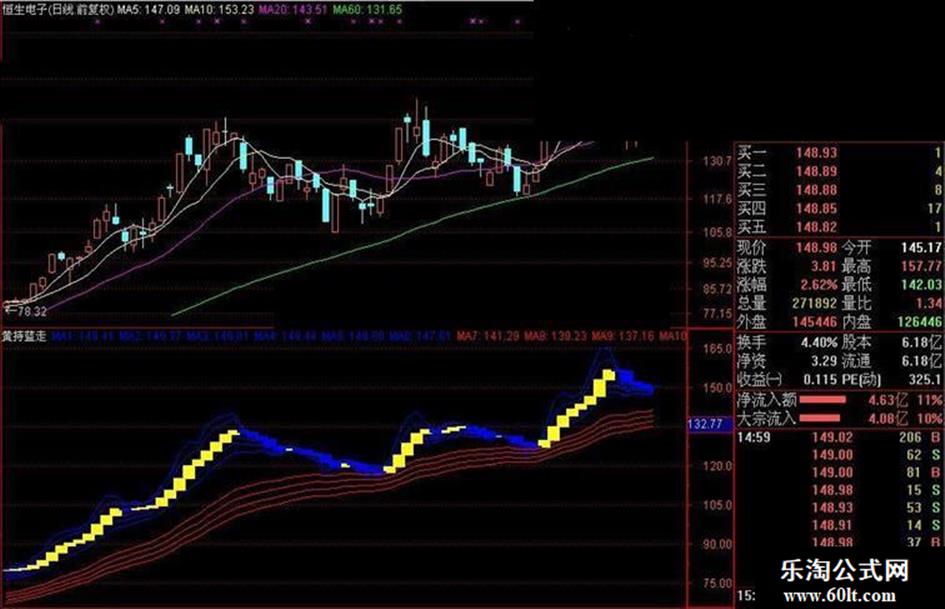
Task: Click the 股本 share capital 6.18亿
Action: click(922, 342)
